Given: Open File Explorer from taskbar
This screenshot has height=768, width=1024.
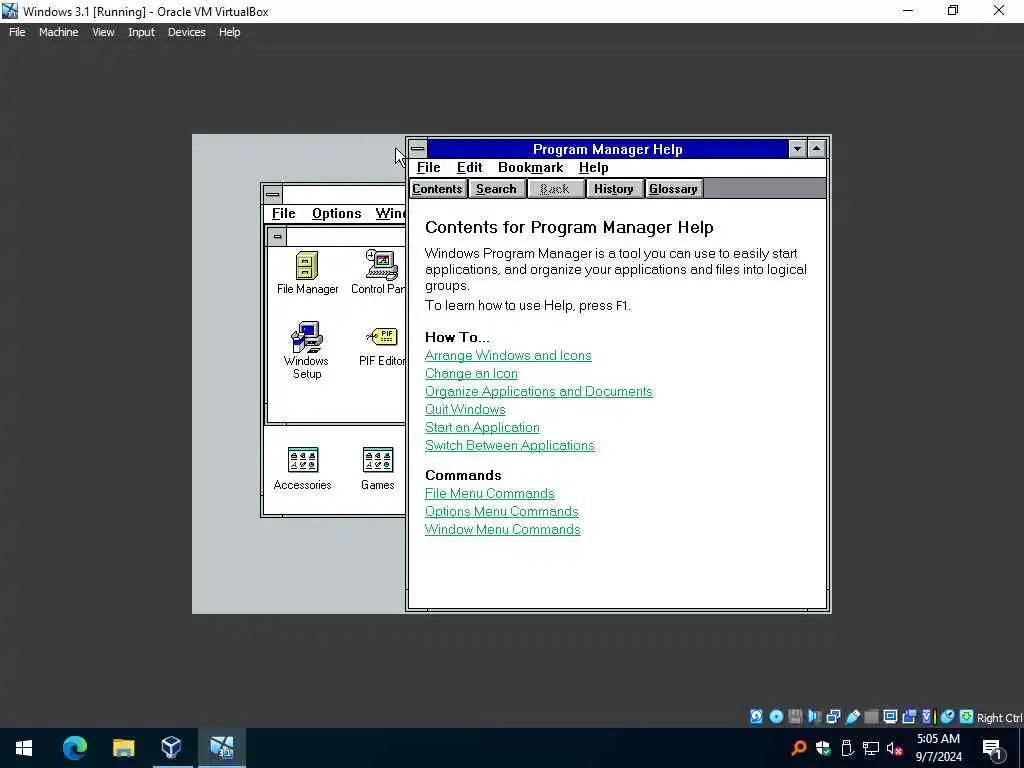Looking at the screenshot, I should coord(123,748).
